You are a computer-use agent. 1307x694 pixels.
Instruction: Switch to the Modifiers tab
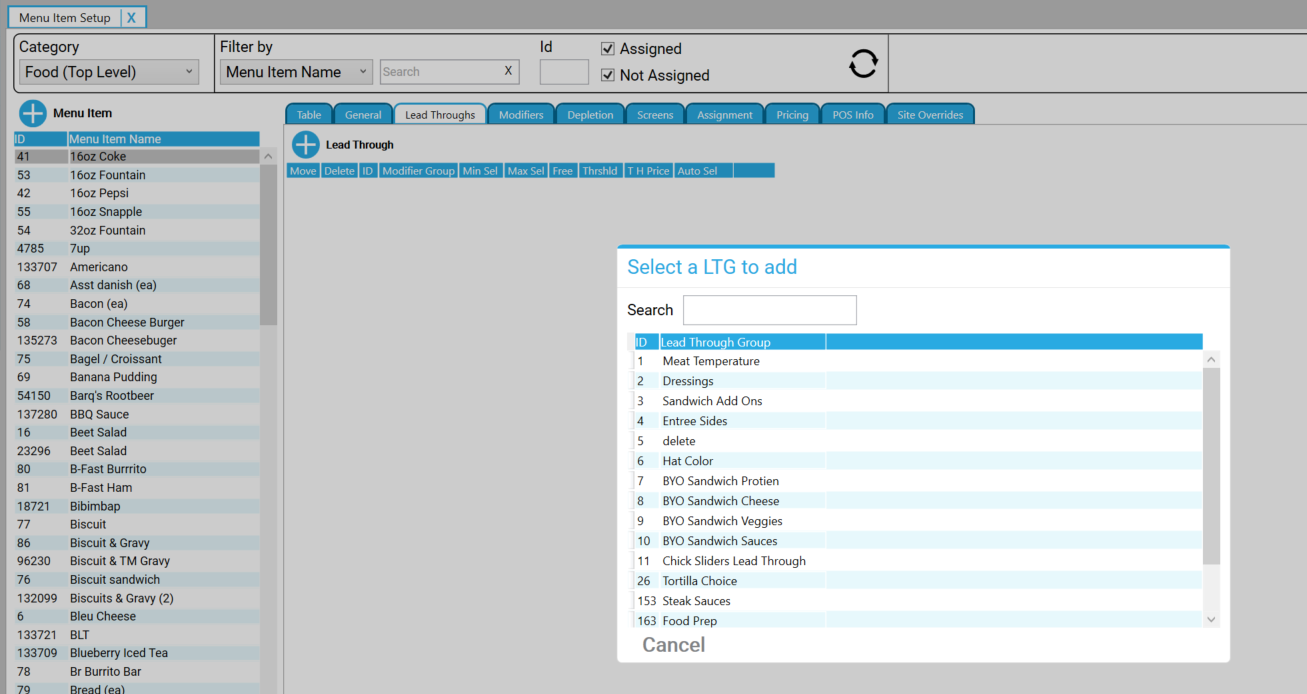click(x=521, y=115)
